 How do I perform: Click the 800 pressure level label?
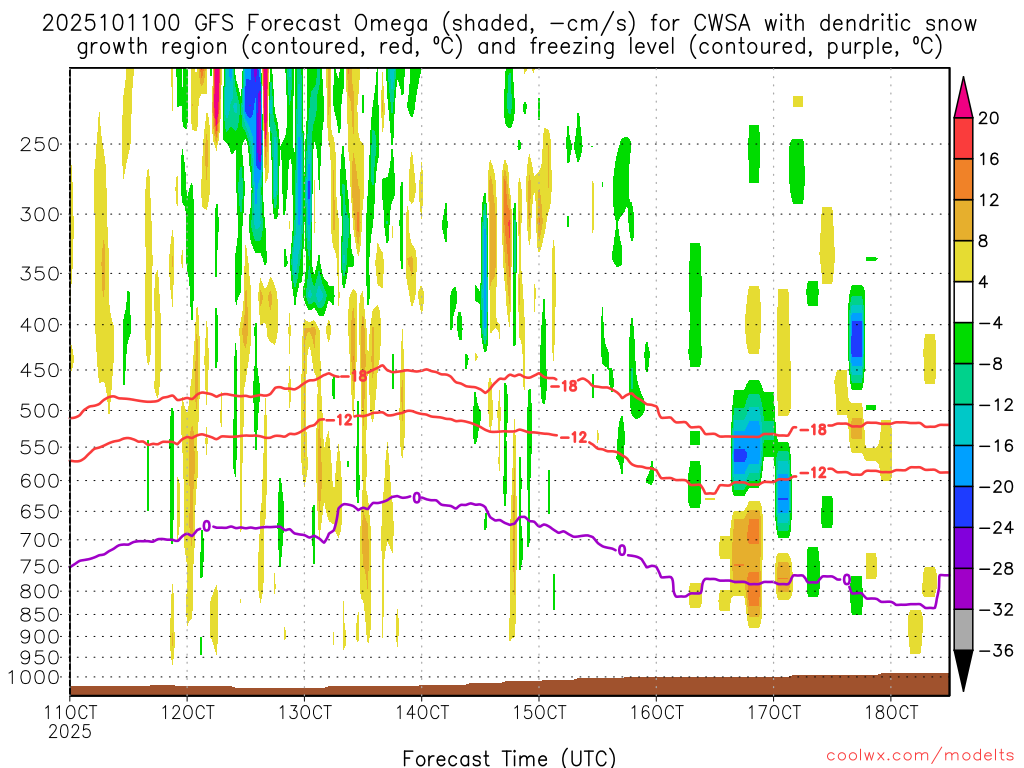(x=40, y=592)
